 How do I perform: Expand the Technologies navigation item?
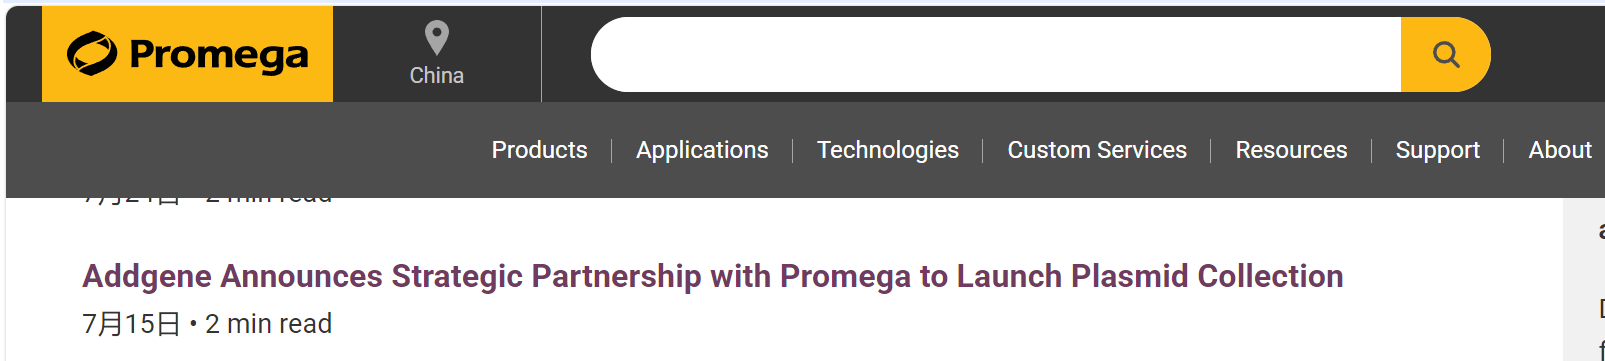pos(888,150)
